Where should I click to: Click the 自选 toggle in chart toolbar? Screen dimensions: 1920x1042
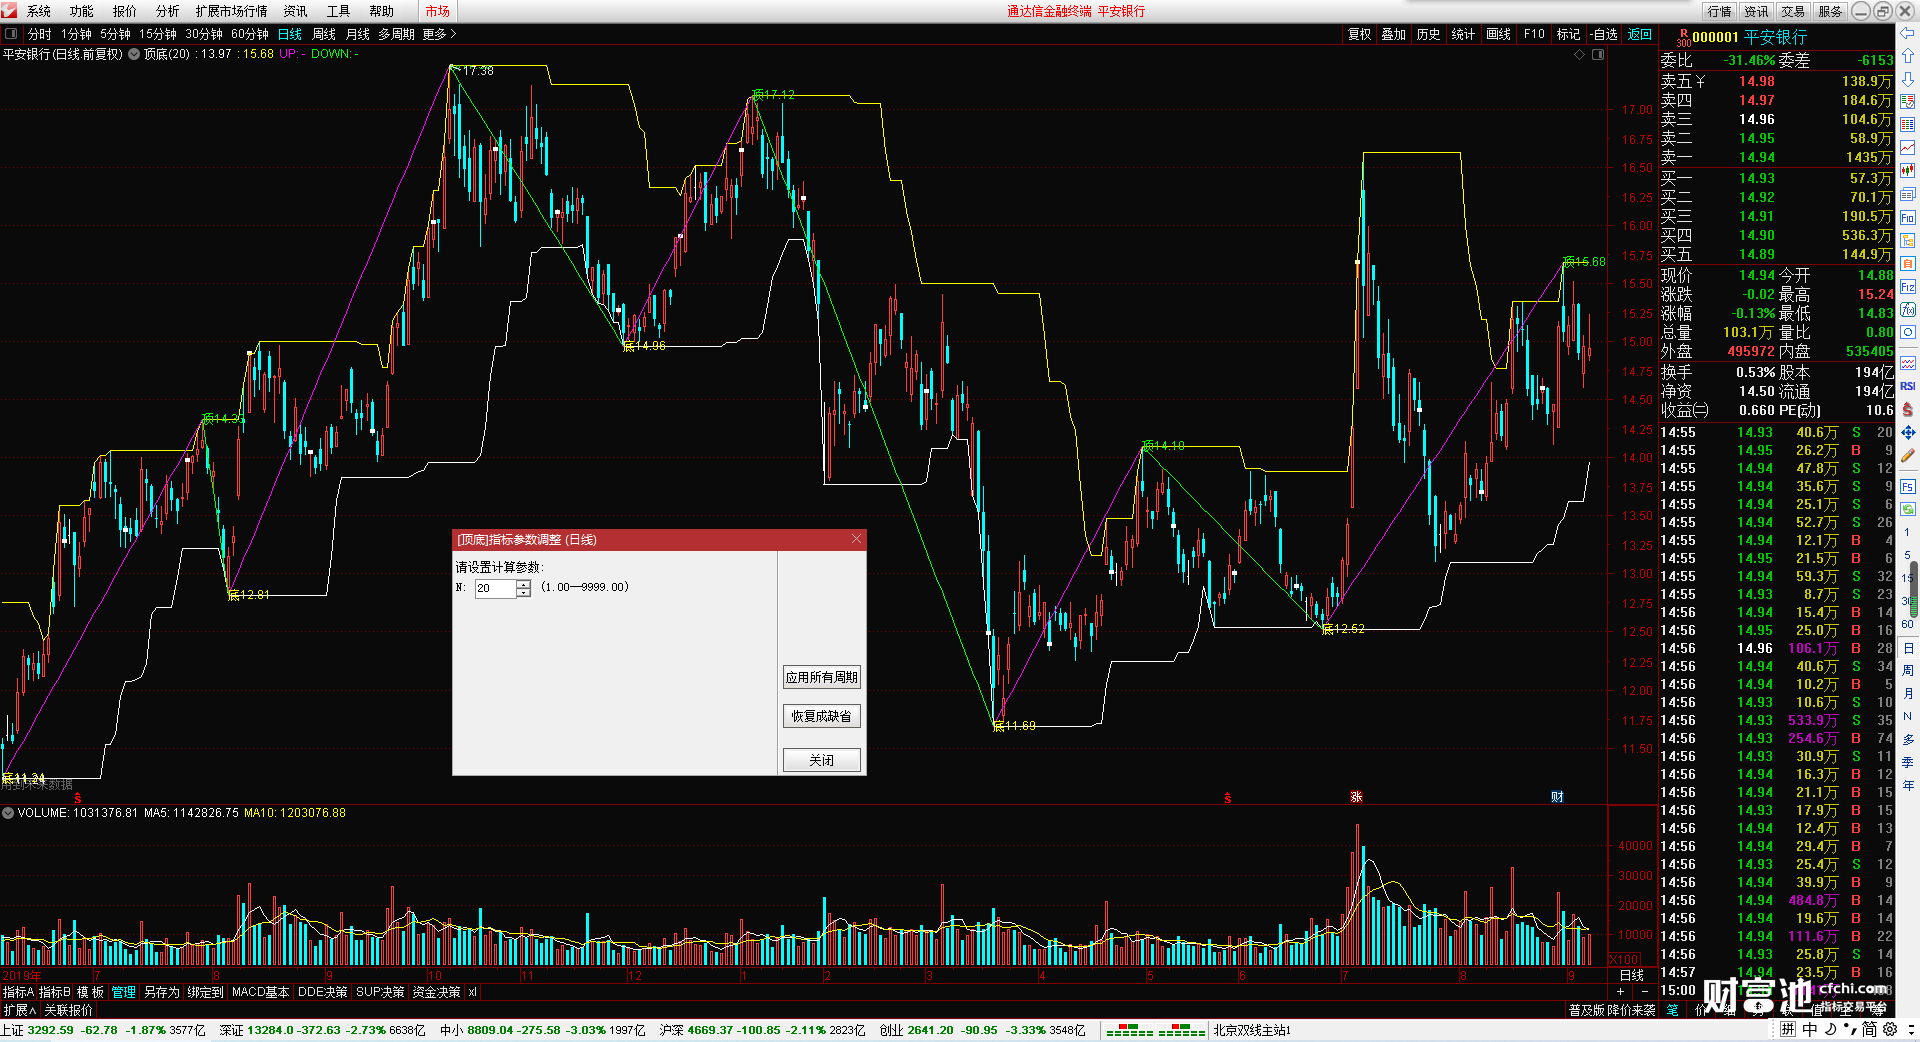(1604, 34)
